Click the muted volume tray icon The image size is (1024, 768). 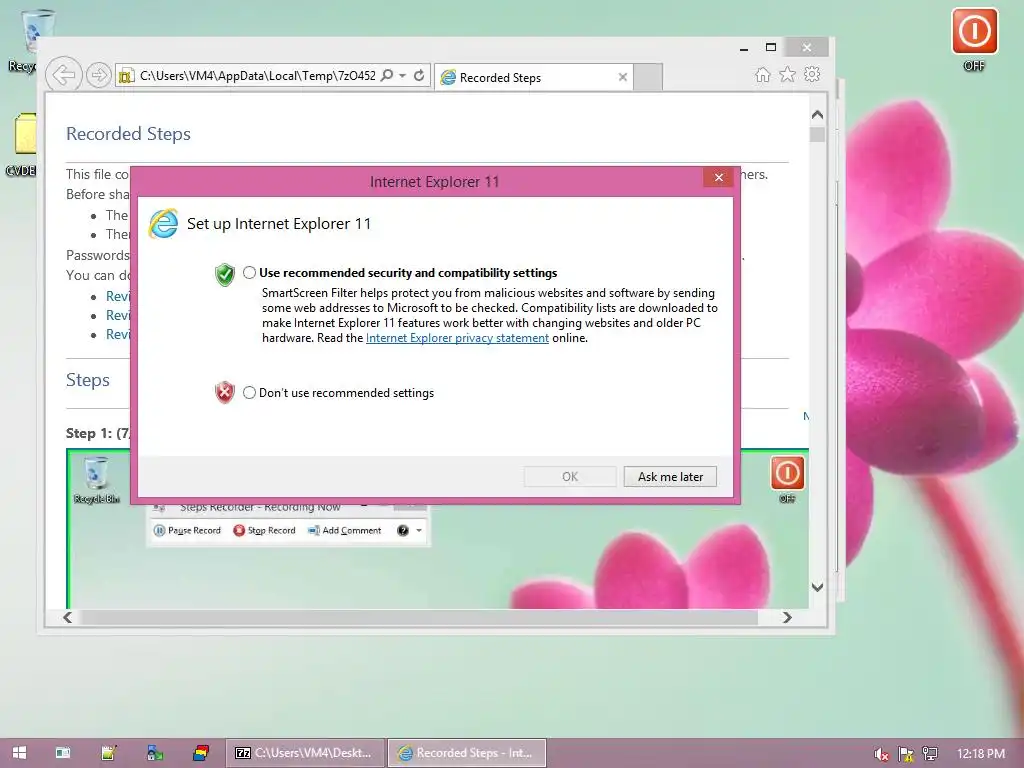(882, 754)
